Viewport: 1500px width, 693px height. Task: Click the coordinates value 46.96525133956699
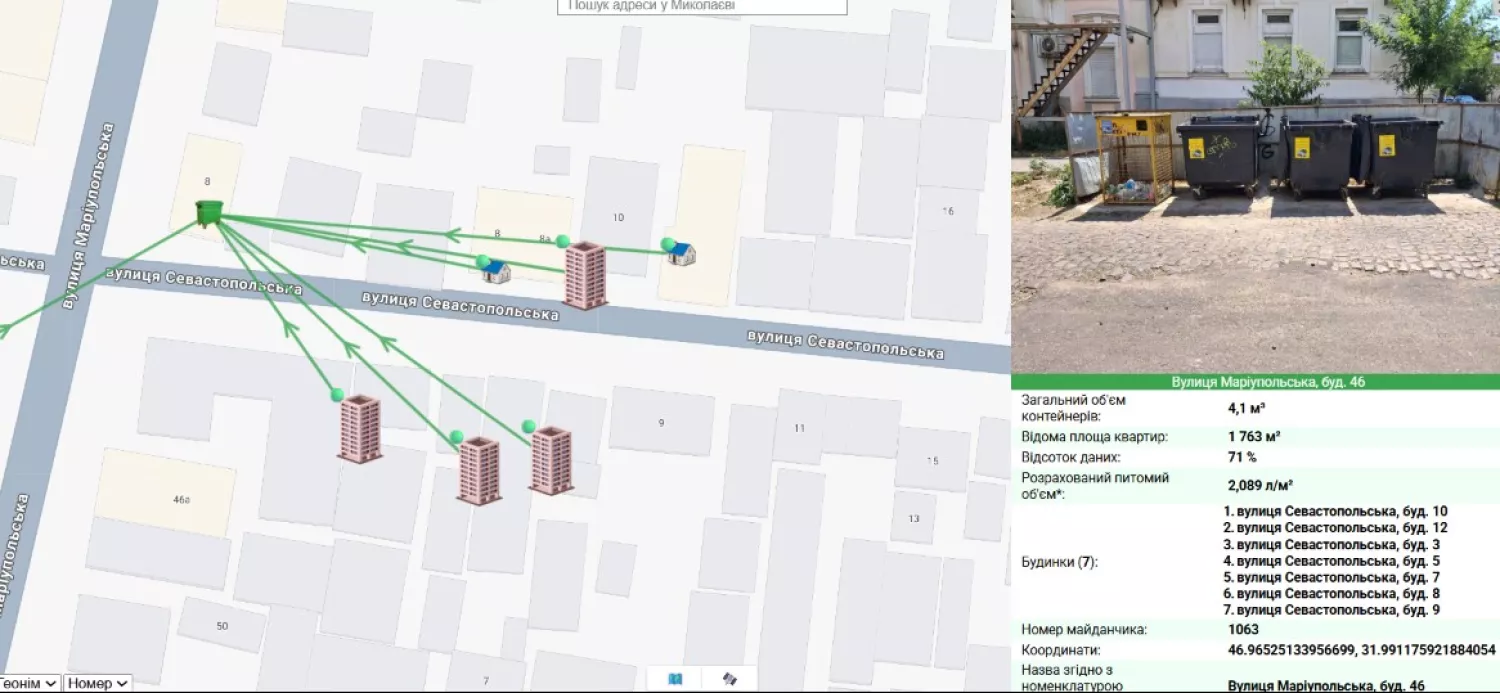[x=1290, y=649]
